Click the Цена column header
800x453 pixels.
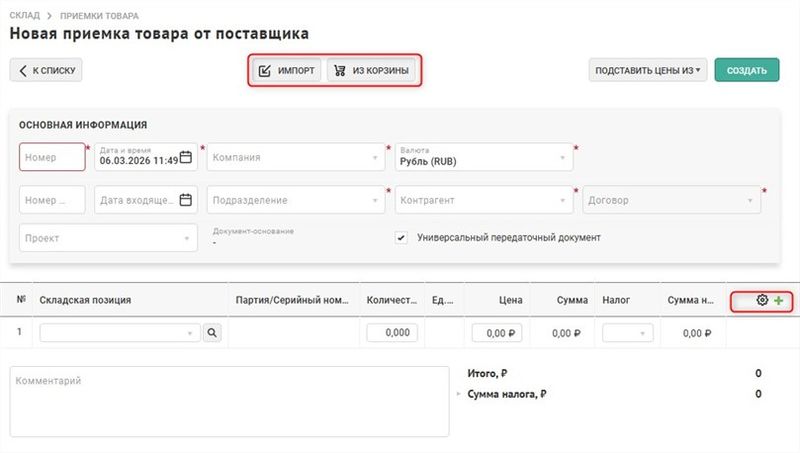(511, 300)
